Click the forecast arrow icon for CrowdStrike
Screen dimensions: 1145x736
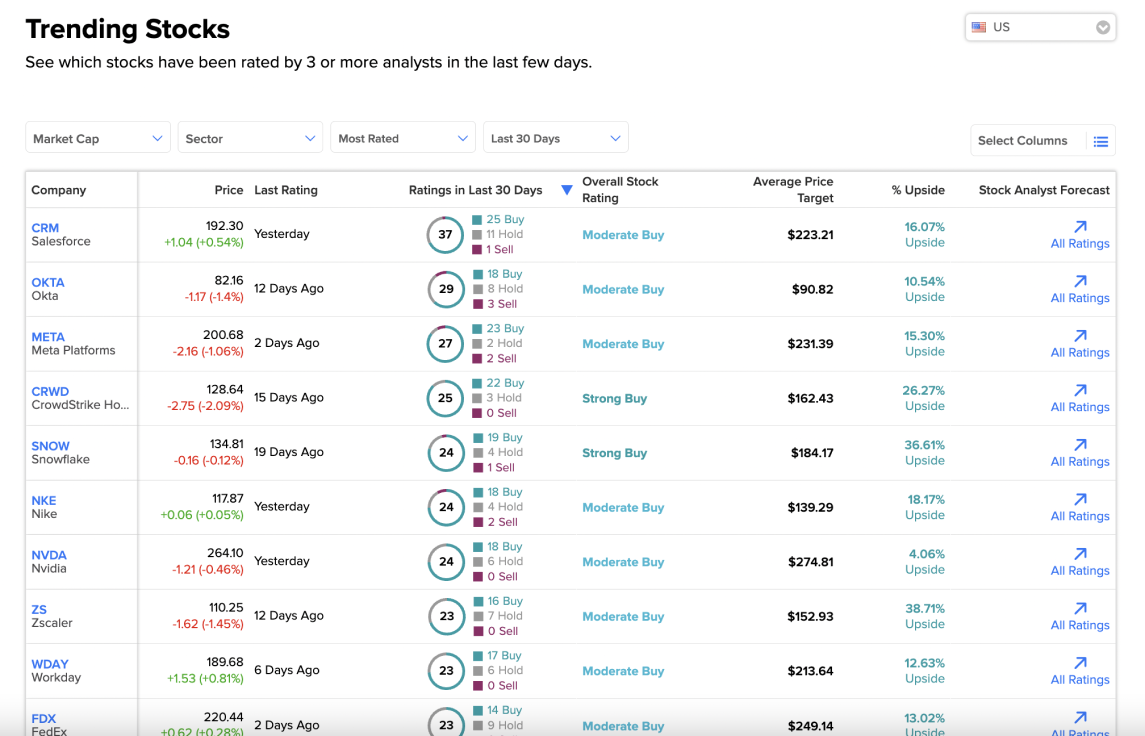[x=1081, y=390]
